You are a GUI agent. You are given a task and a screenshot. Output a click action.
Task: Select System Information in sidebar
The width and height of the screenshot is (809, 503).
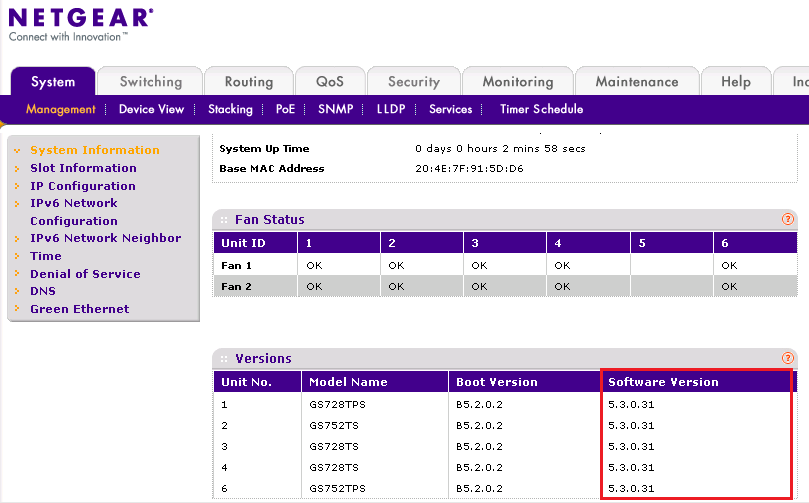click(95, 150)
